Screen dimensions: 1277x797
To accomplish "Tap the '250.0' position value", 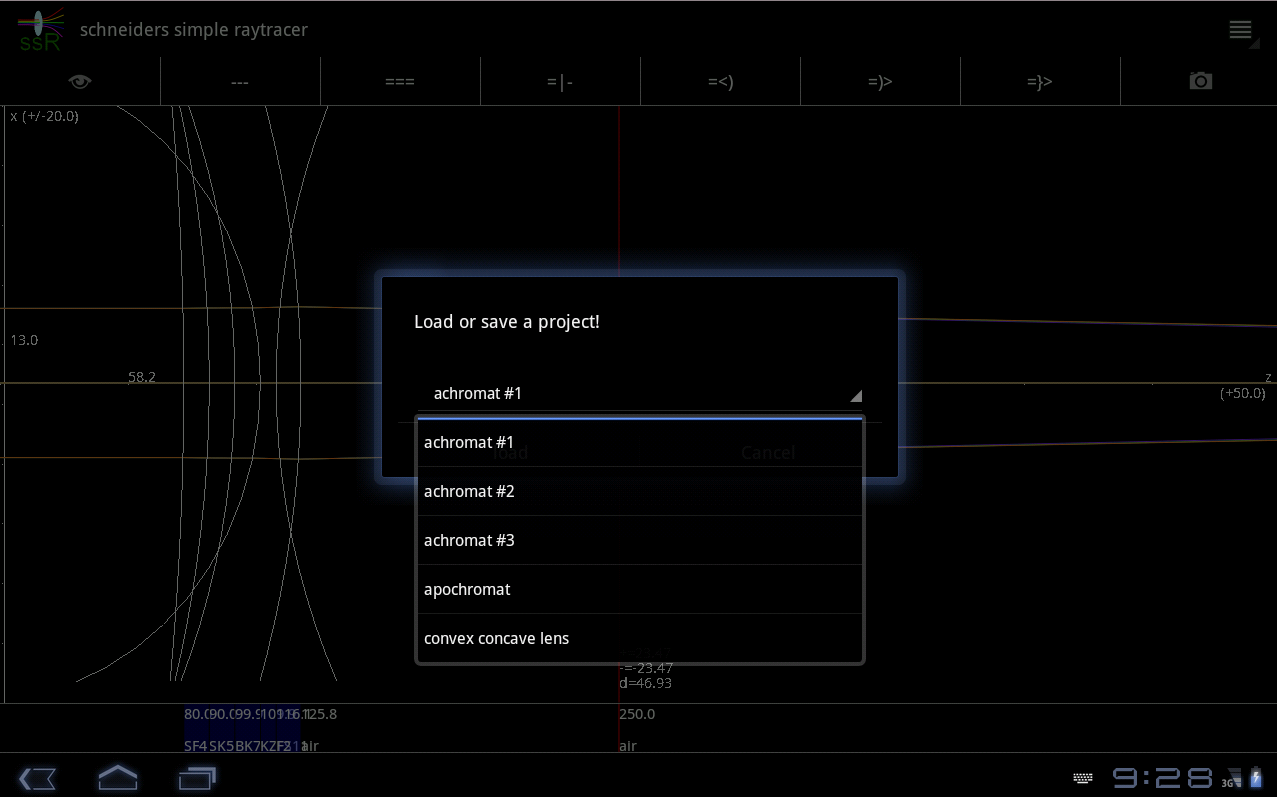I will (x=637, y=715).
